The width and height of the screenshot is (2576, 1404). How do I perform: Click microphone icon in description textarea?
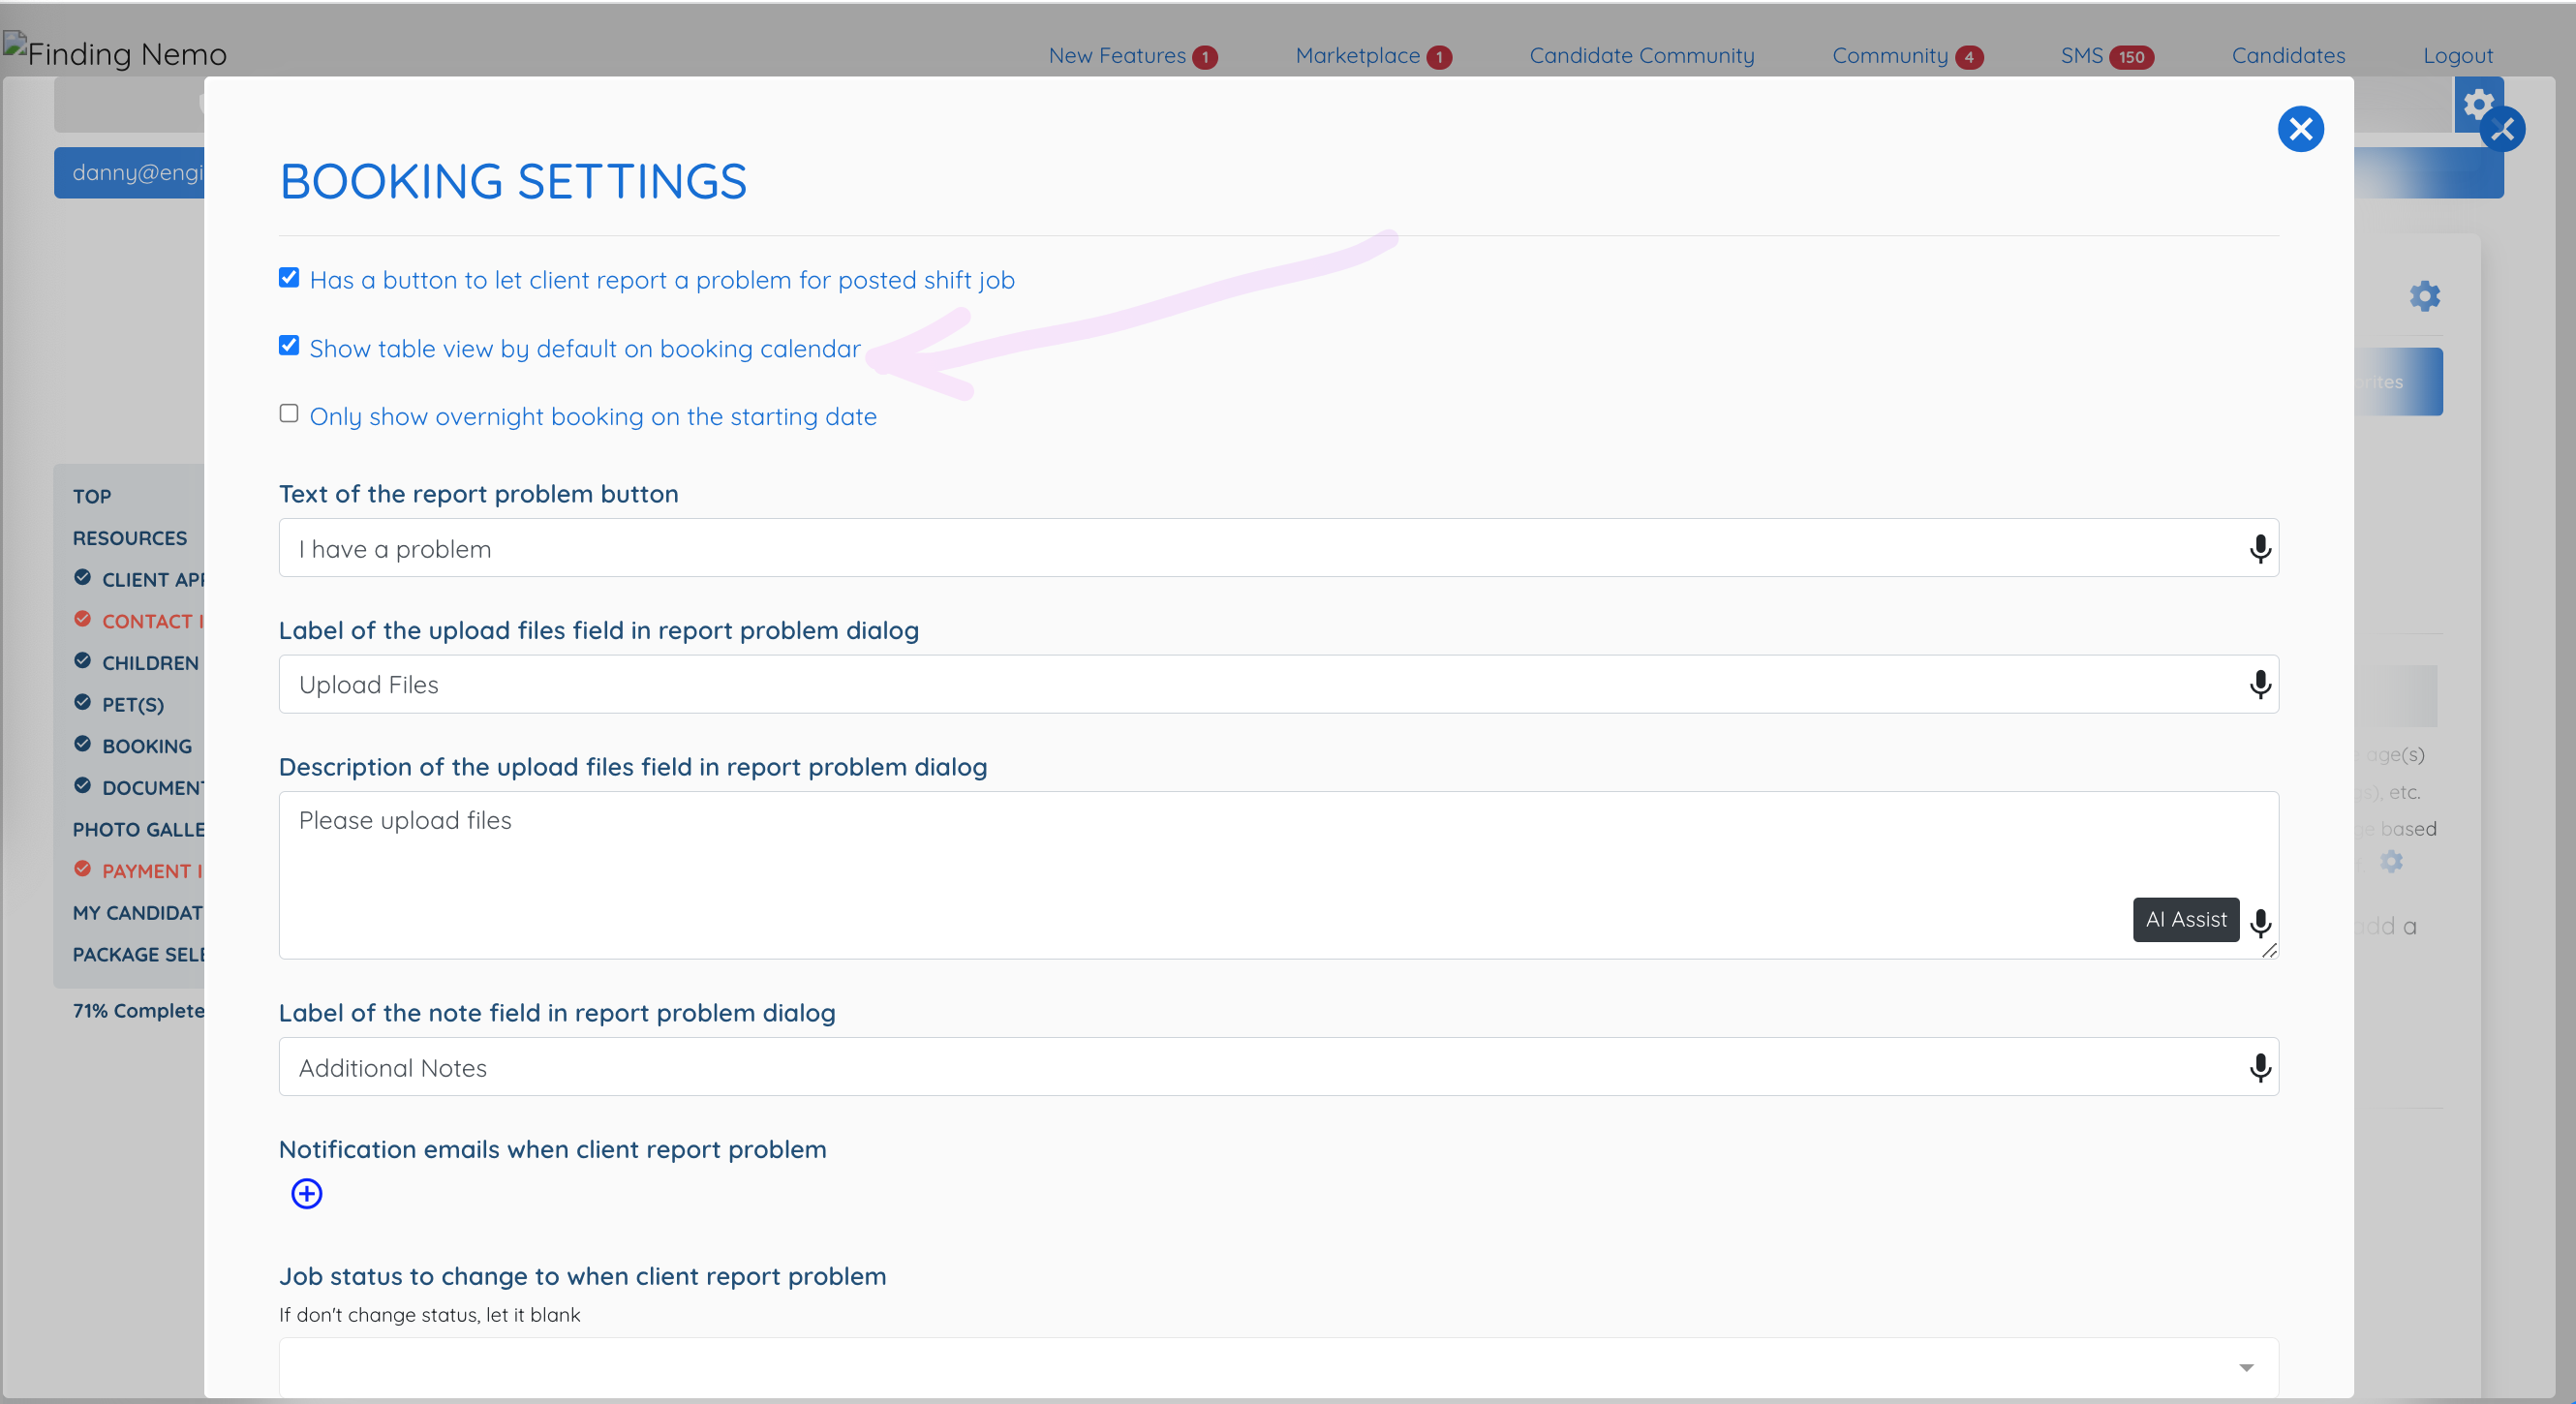tap(2259, 923)
